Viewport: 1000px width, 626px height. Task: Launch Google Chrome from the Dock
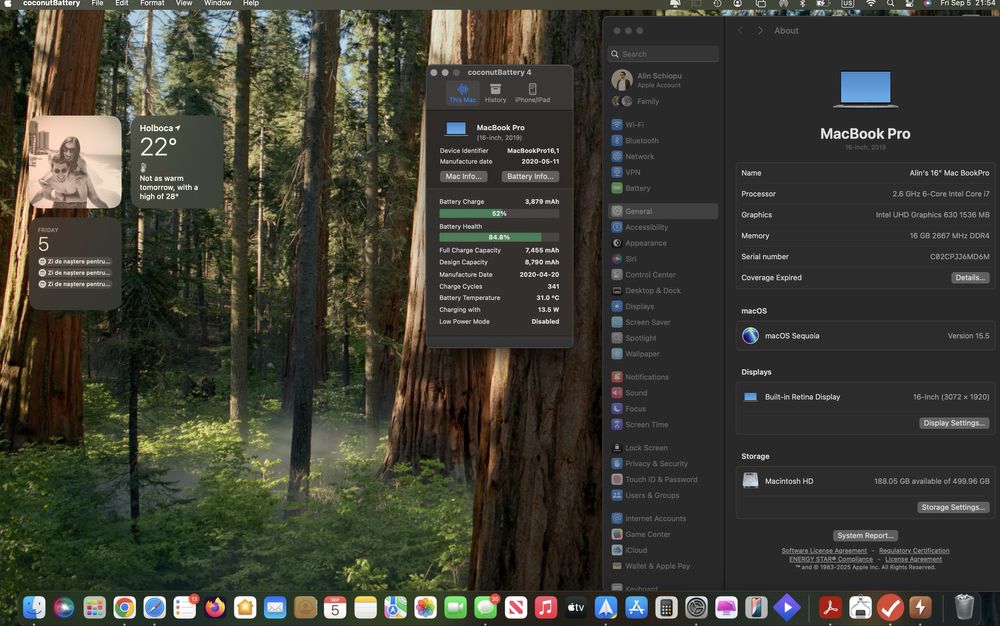point(124,607)
